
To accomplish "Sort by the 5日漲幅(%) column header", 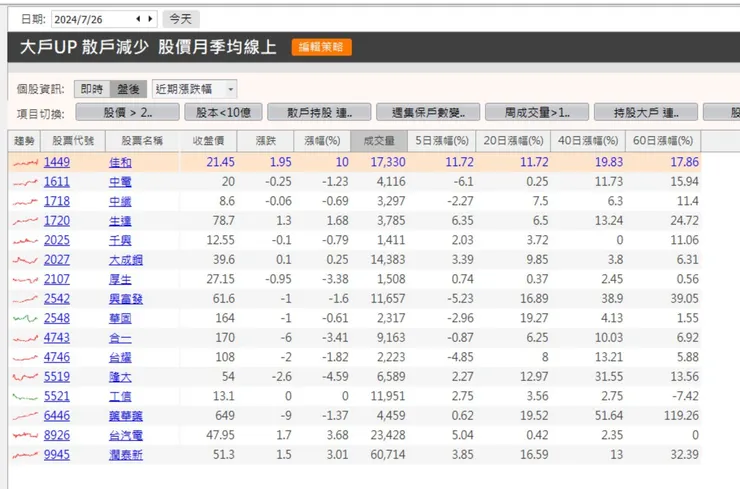I will point(442,141).
